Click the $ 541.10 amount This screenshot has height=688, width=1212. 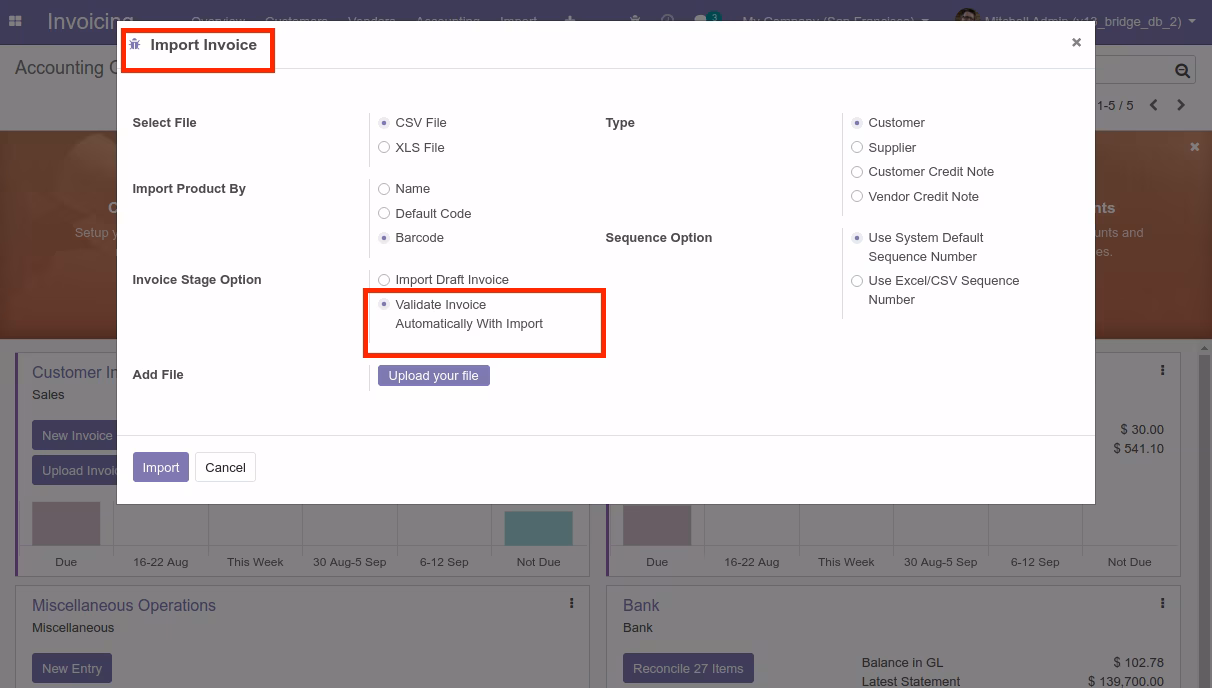point(1138,449)
